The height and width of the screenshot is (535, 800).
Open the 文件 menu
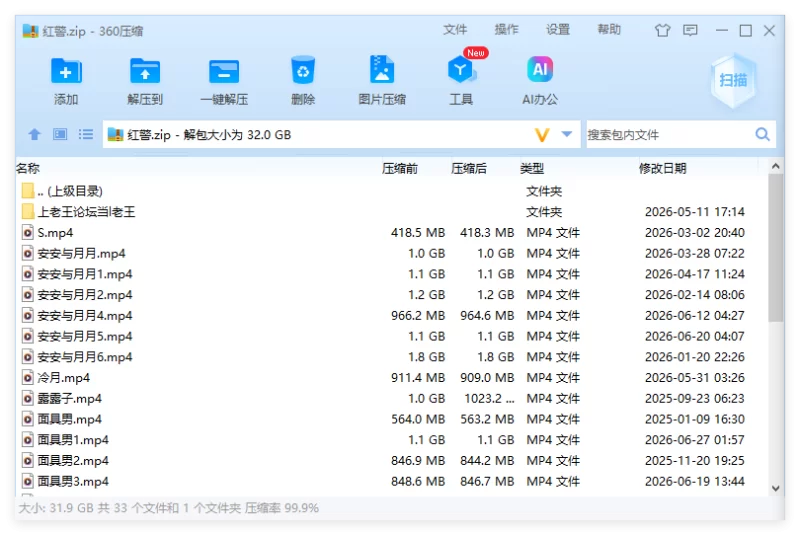[455, 30]
